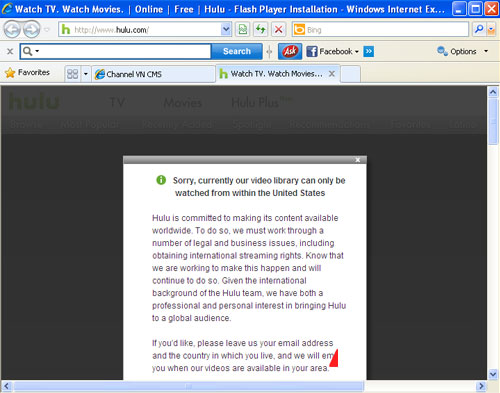Viewport: 500px width, 393px height.
Task: Close the Hulu sorry message dialog
Action: pos(358,160)
